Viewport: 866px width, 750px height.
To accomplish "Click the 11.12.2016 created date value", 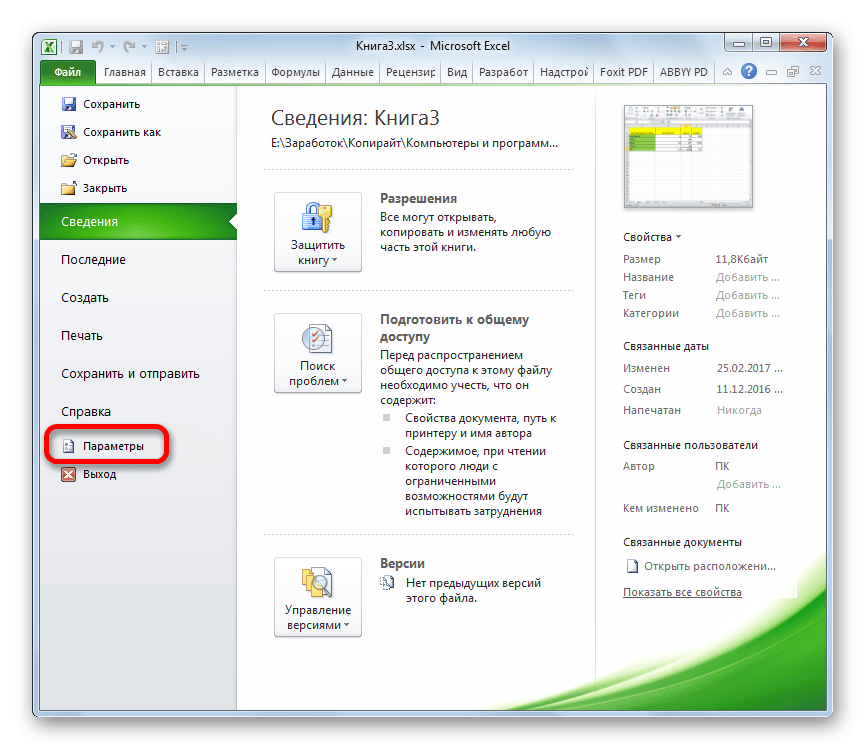I will (749, 389).
